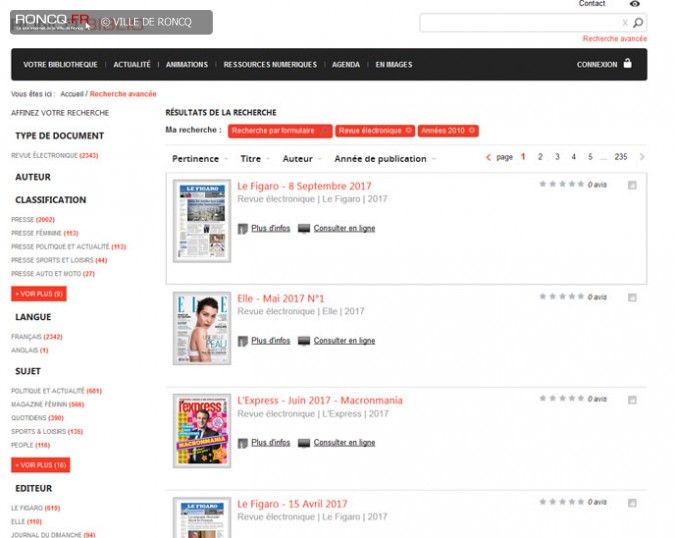
Task: Remove the Revue électronique filter tag
Action: click(409, 130)
